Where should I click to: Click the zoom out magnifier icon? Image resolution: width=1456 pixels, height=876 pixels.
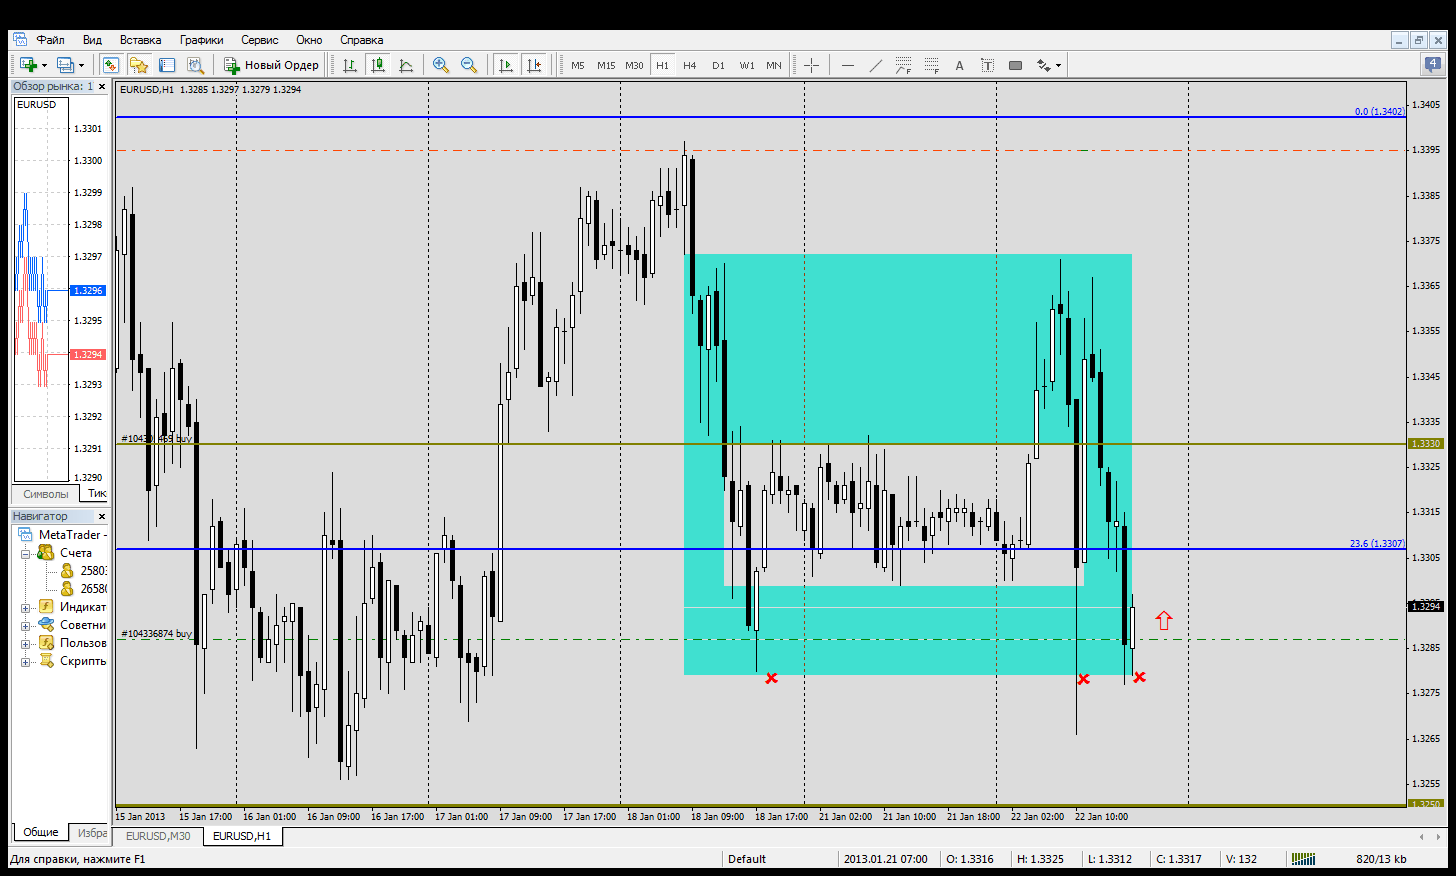coord(468,65)
